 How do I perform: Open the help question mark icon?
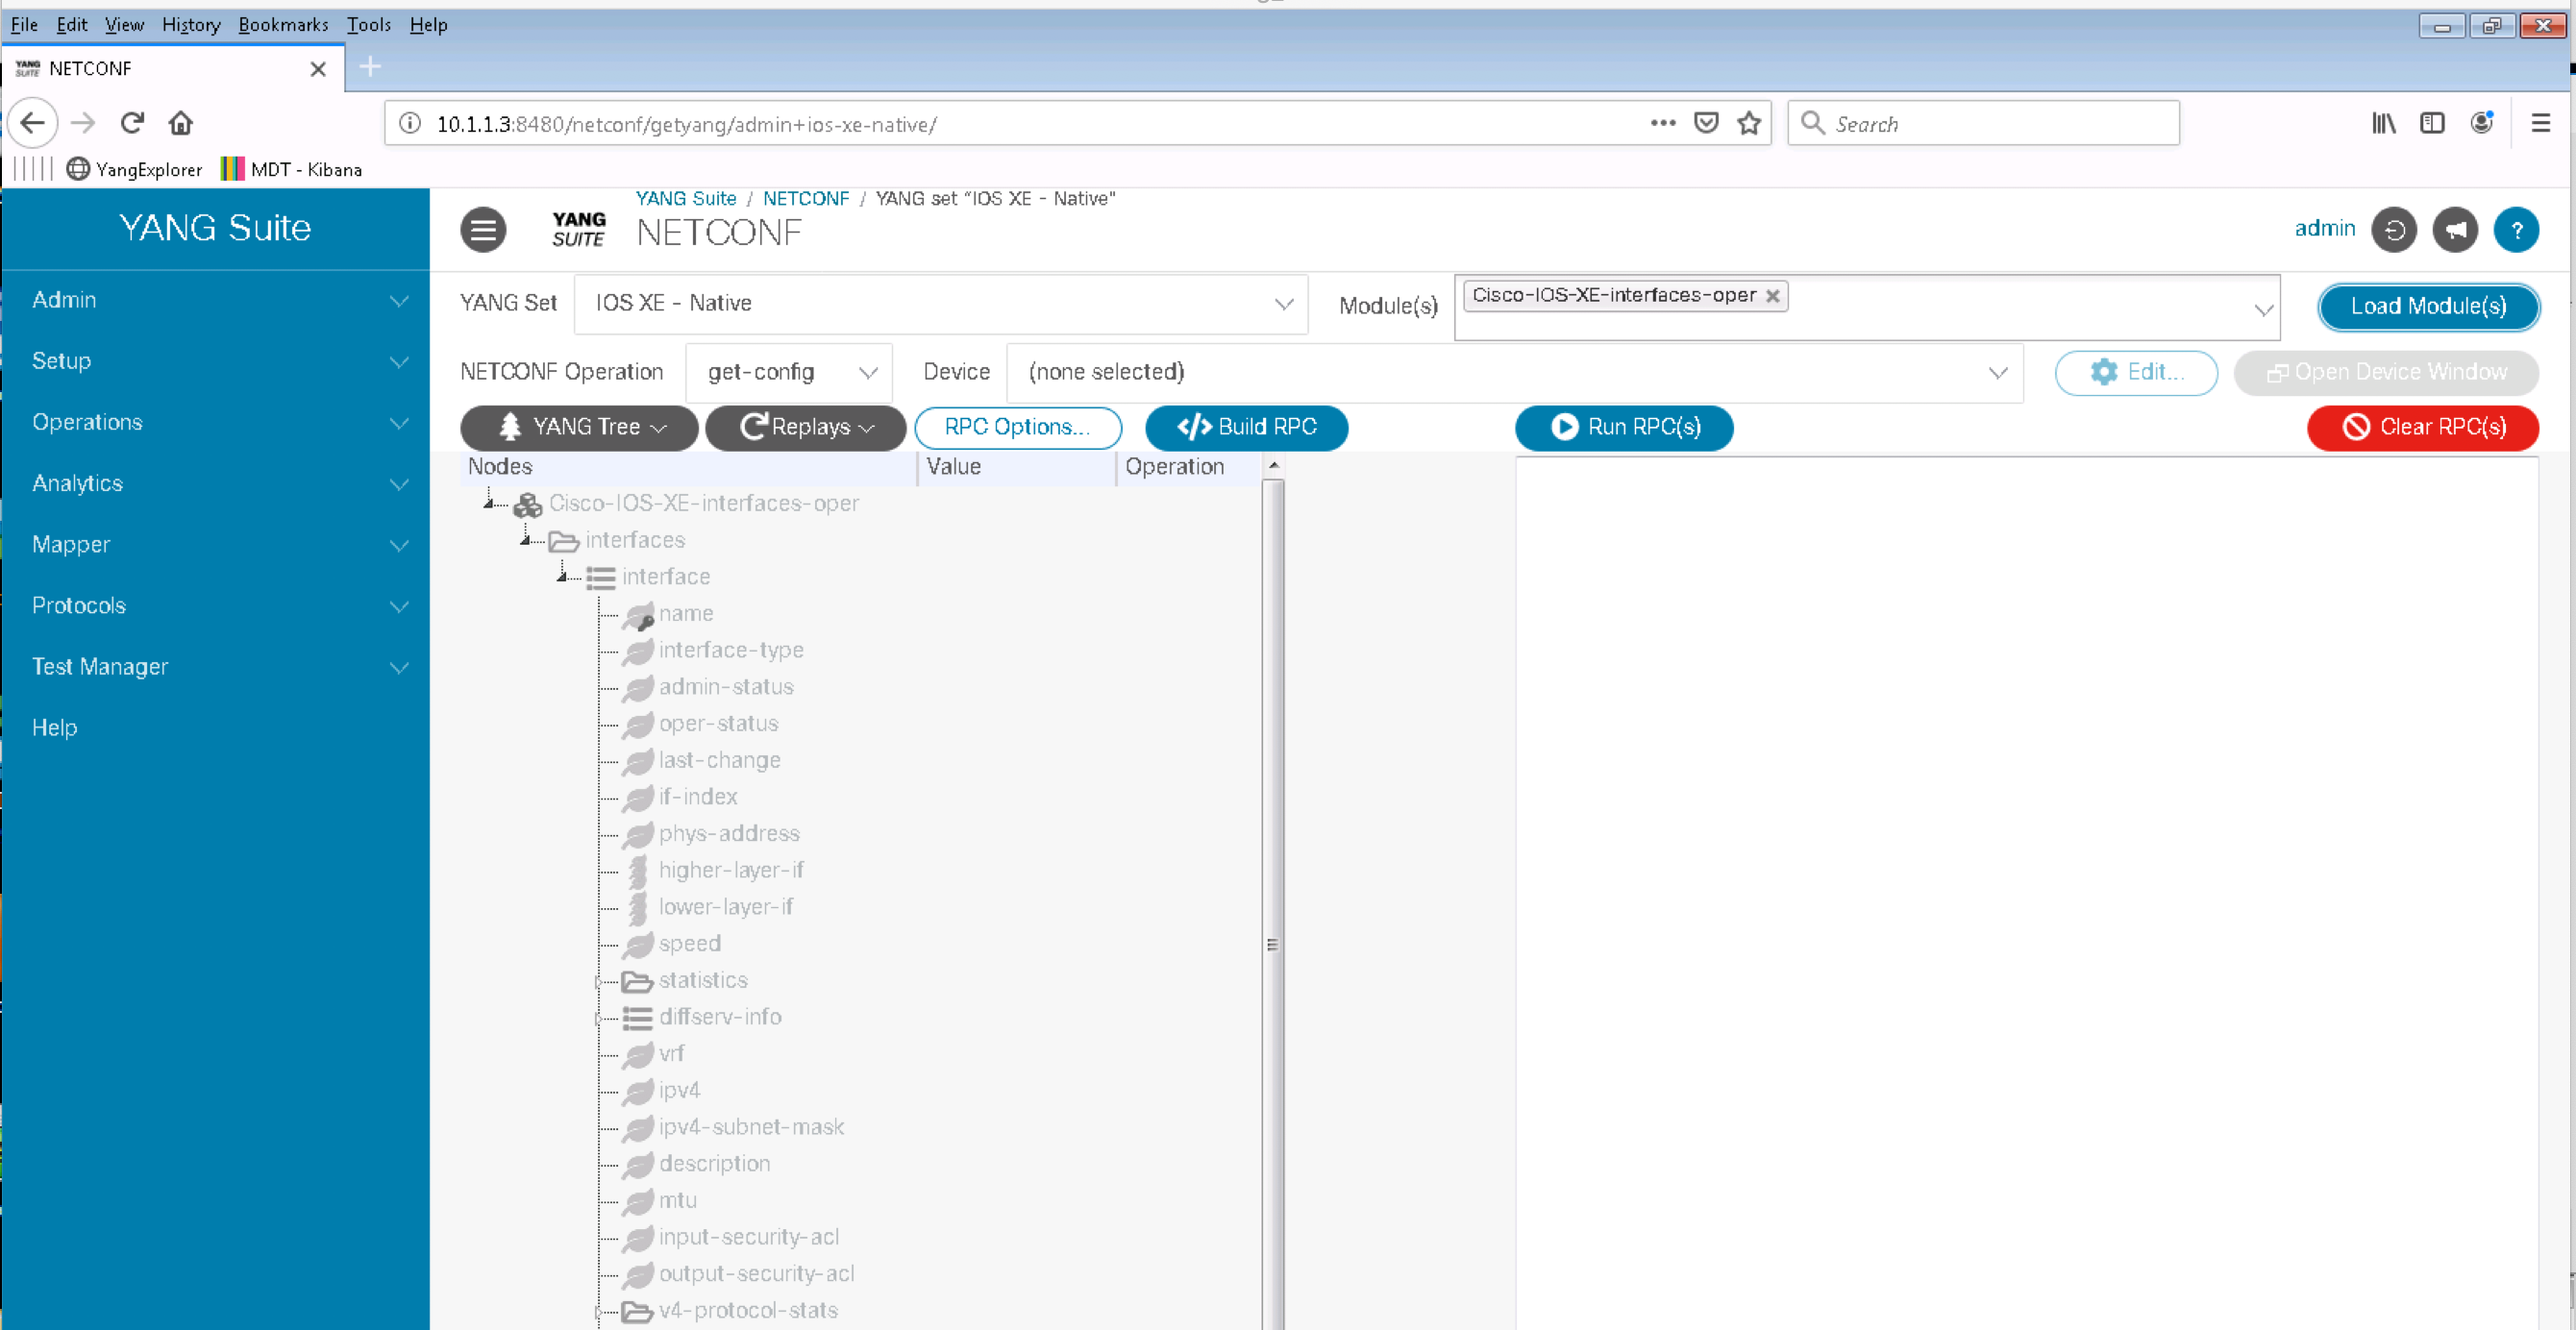click(2516, 230)
